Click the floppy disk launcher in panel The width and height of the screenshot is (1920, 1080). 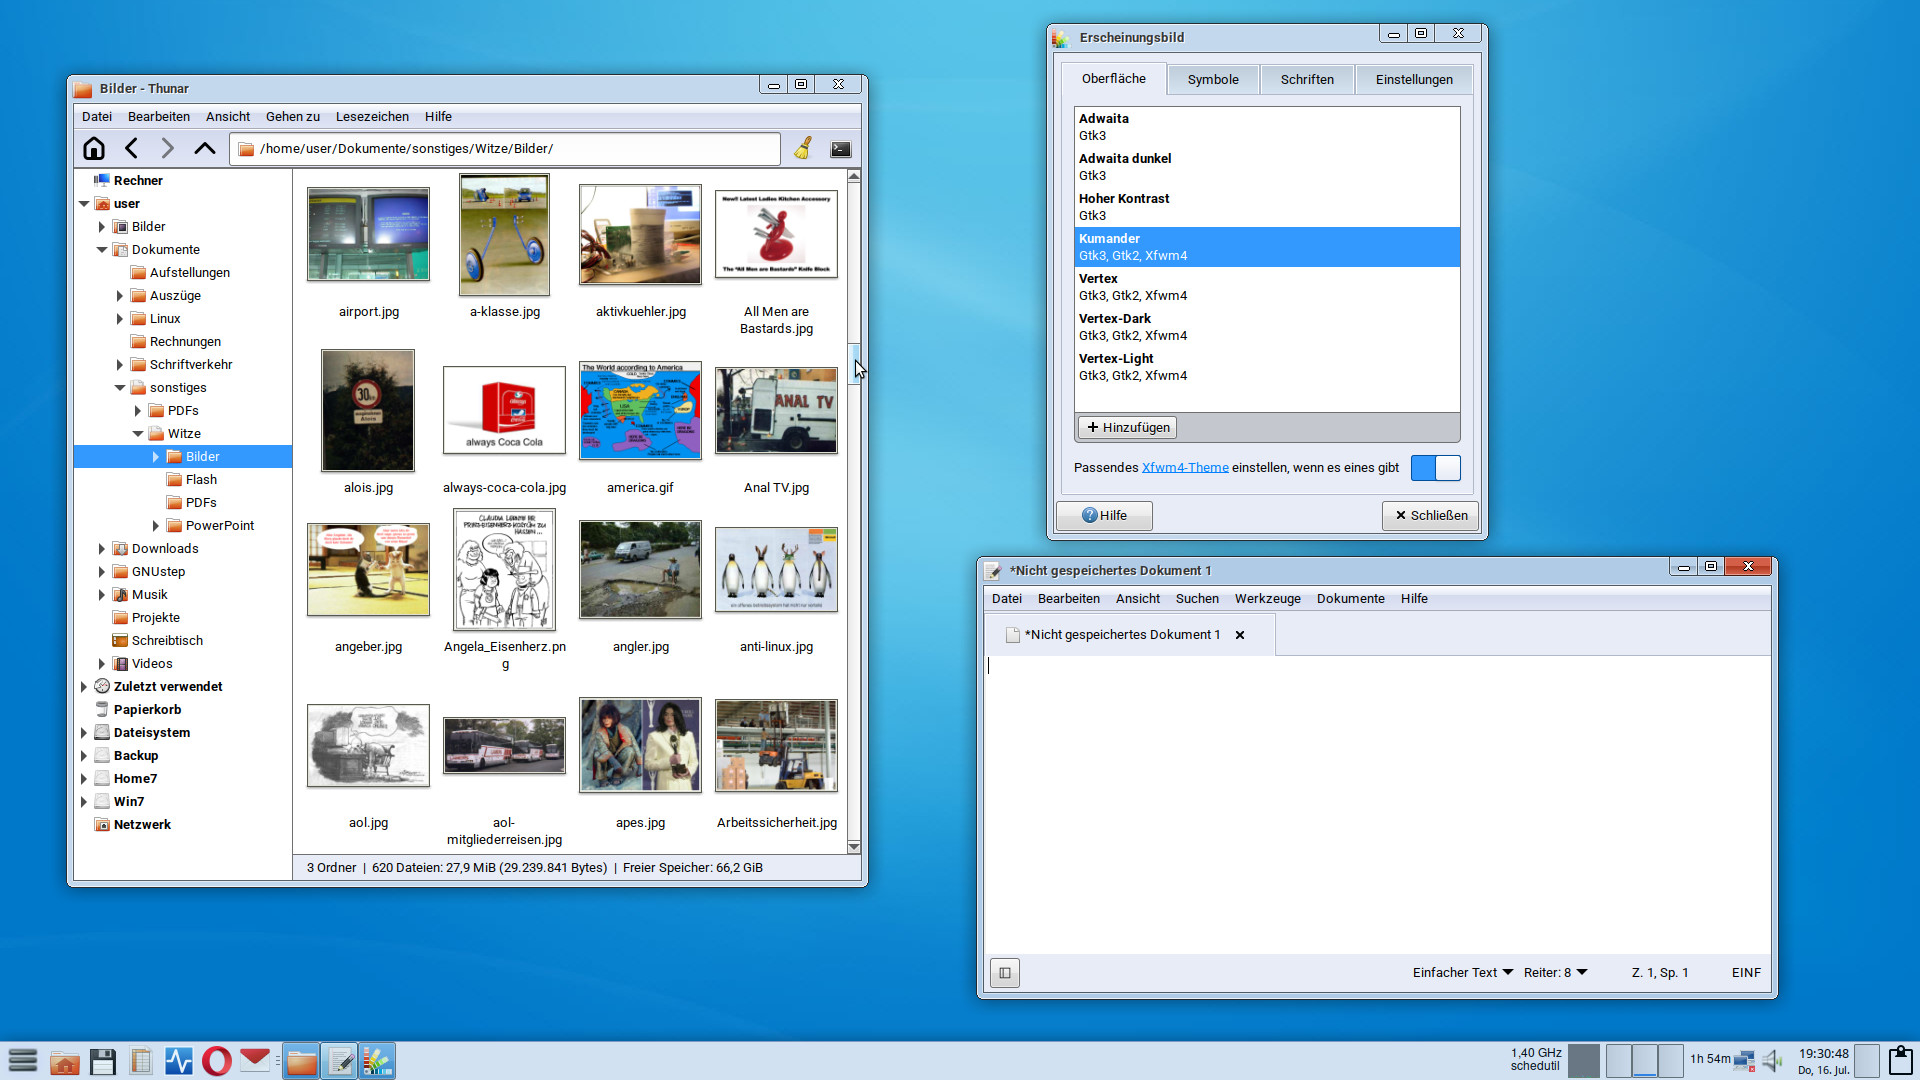tap(103, 1061)
